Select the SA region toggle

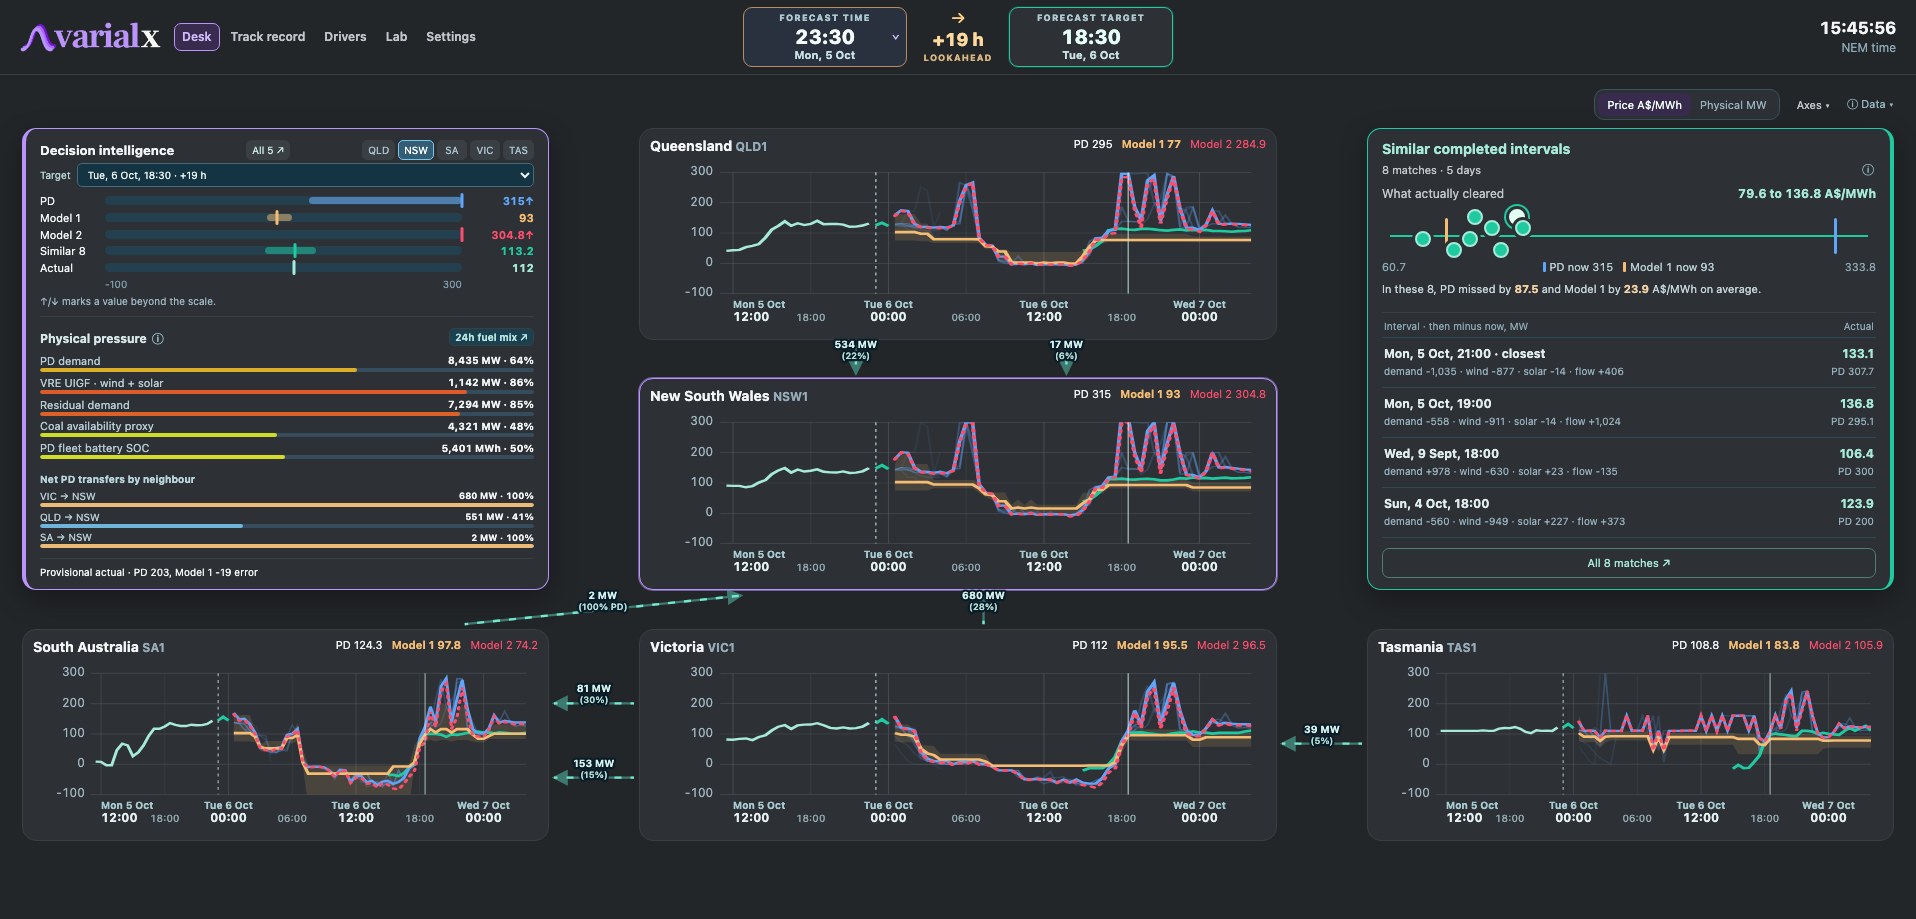pos(452,150)
